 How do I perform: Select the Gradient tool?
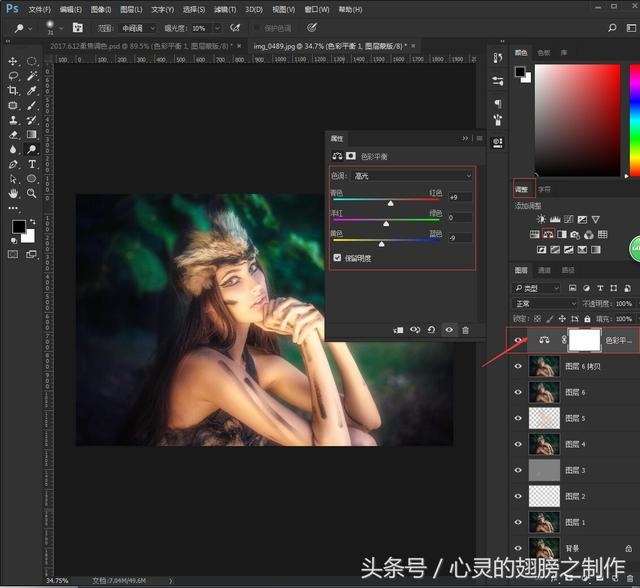pos(31,135)
